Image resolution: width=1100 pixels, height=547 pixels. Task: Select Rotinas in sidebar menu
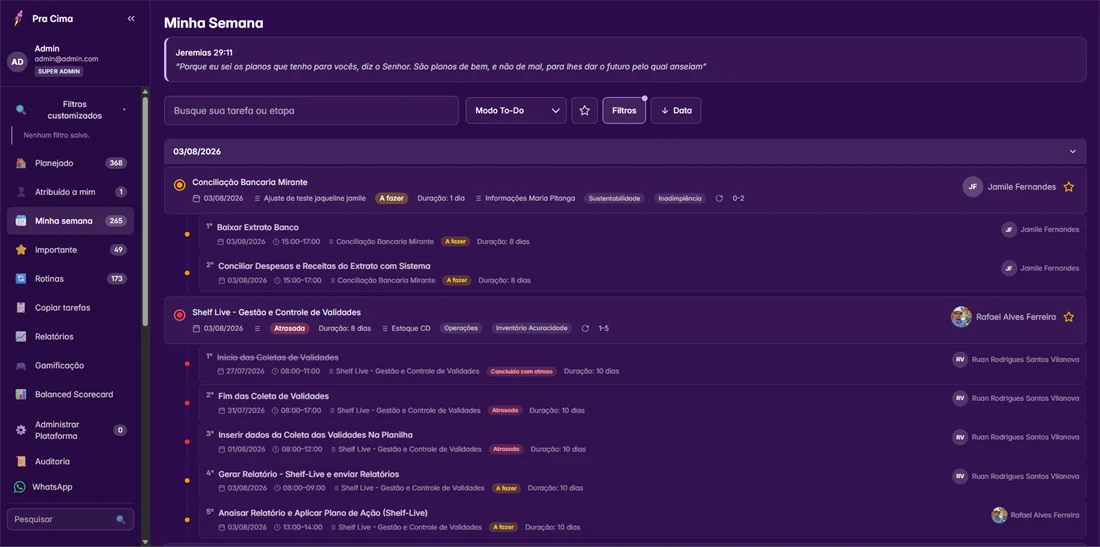[70, 278]
